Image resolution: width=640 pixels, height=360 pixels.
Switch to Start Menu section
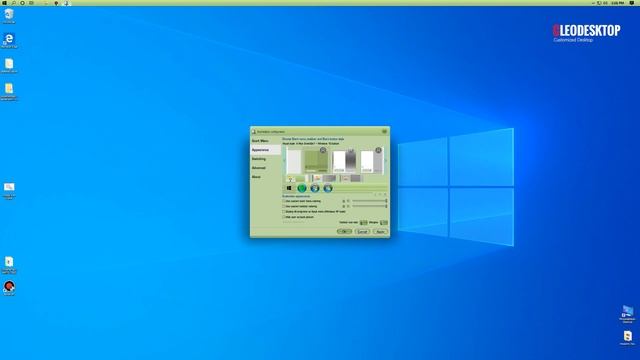click(265, 141)
